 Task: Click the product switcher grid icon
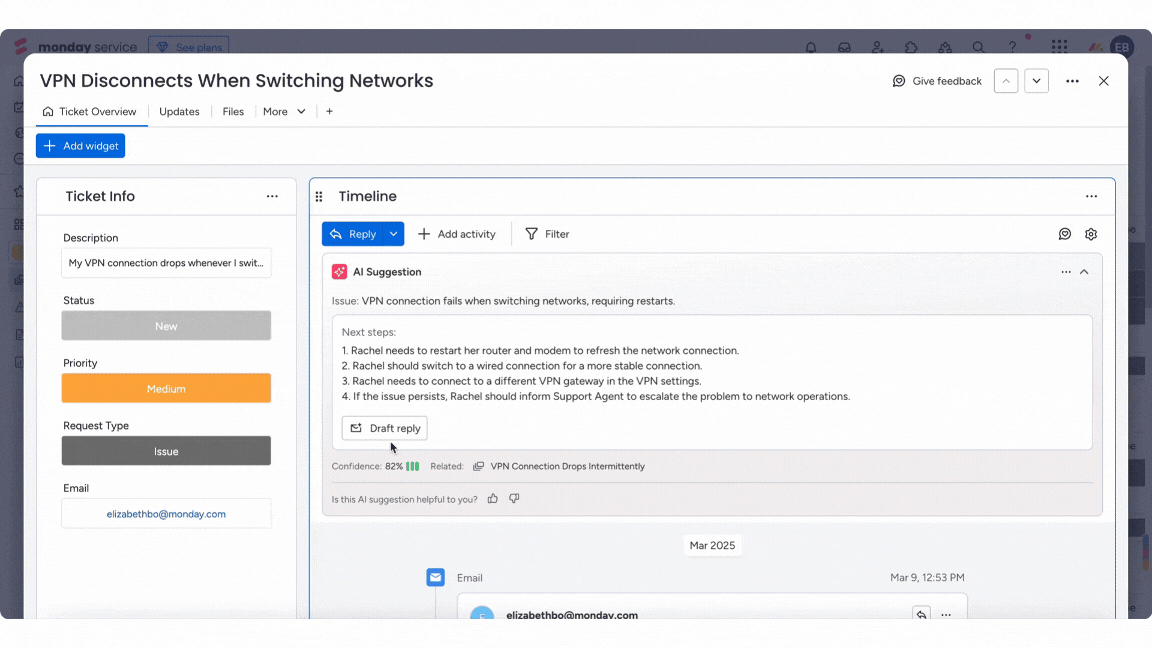pos(1058,47)
